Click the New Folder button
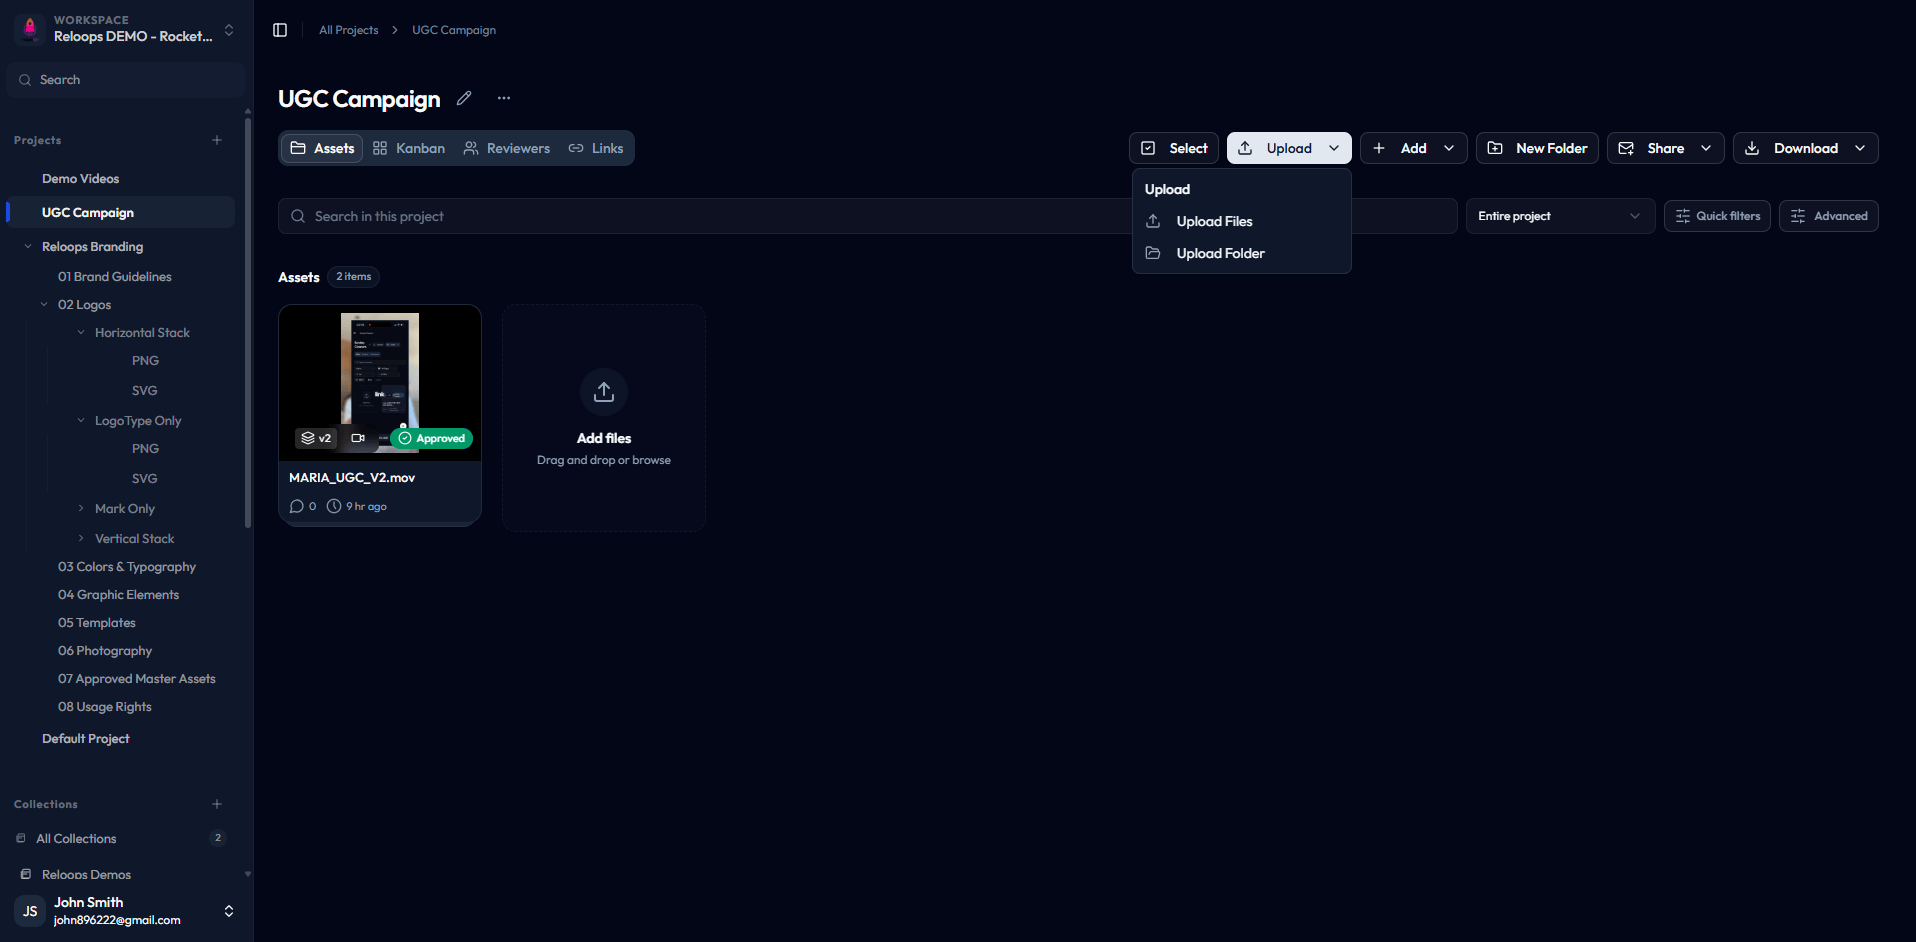 coord(1537,148)
